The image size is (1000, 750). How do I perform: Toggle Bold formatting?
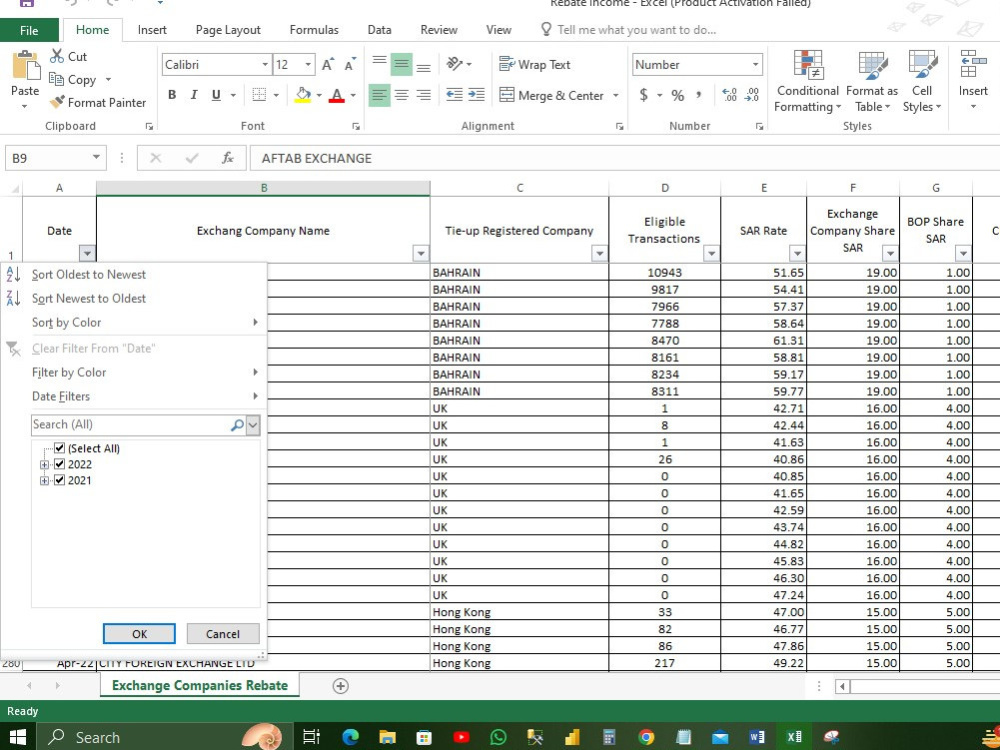[172, 95]
